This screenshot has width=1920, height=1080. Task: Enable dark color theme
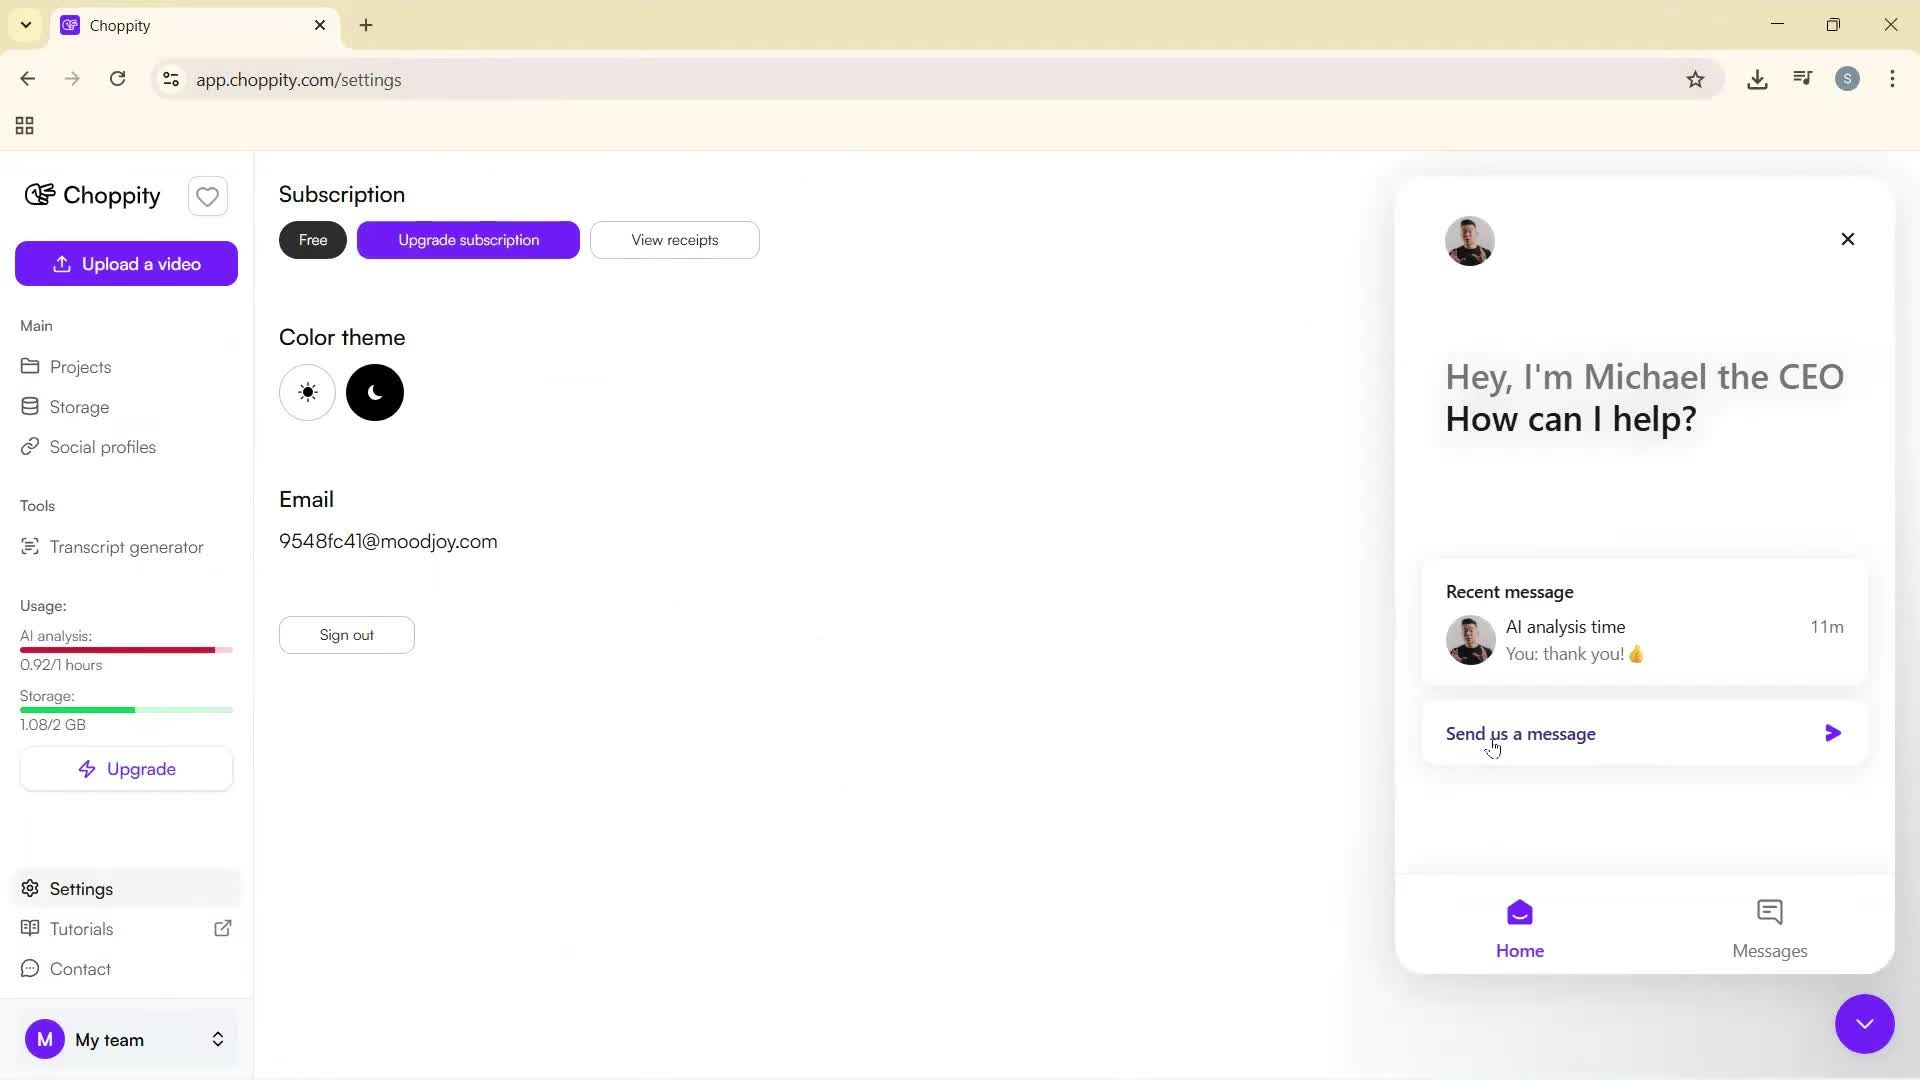click(x=374, y=392)
